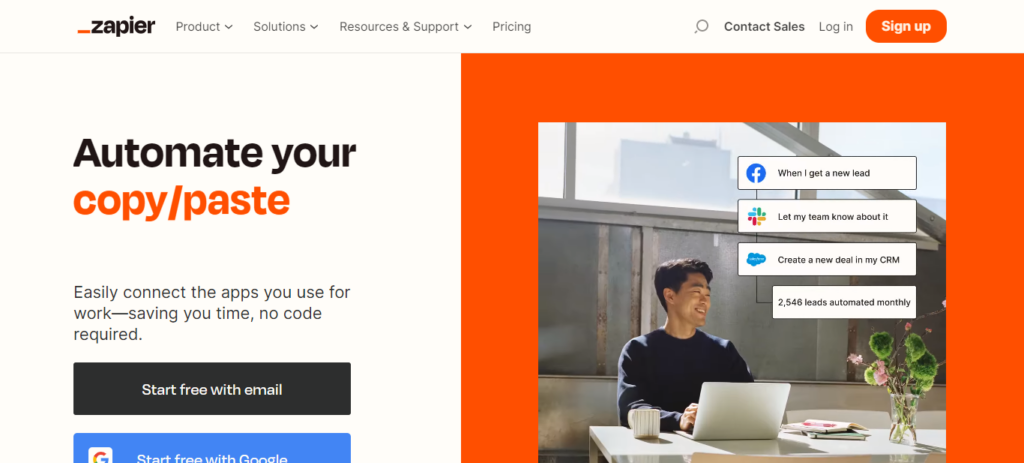The width and height of the screenshot is (1024, 463).
Task: Open the Product menu
Action: tap(204, 27)
